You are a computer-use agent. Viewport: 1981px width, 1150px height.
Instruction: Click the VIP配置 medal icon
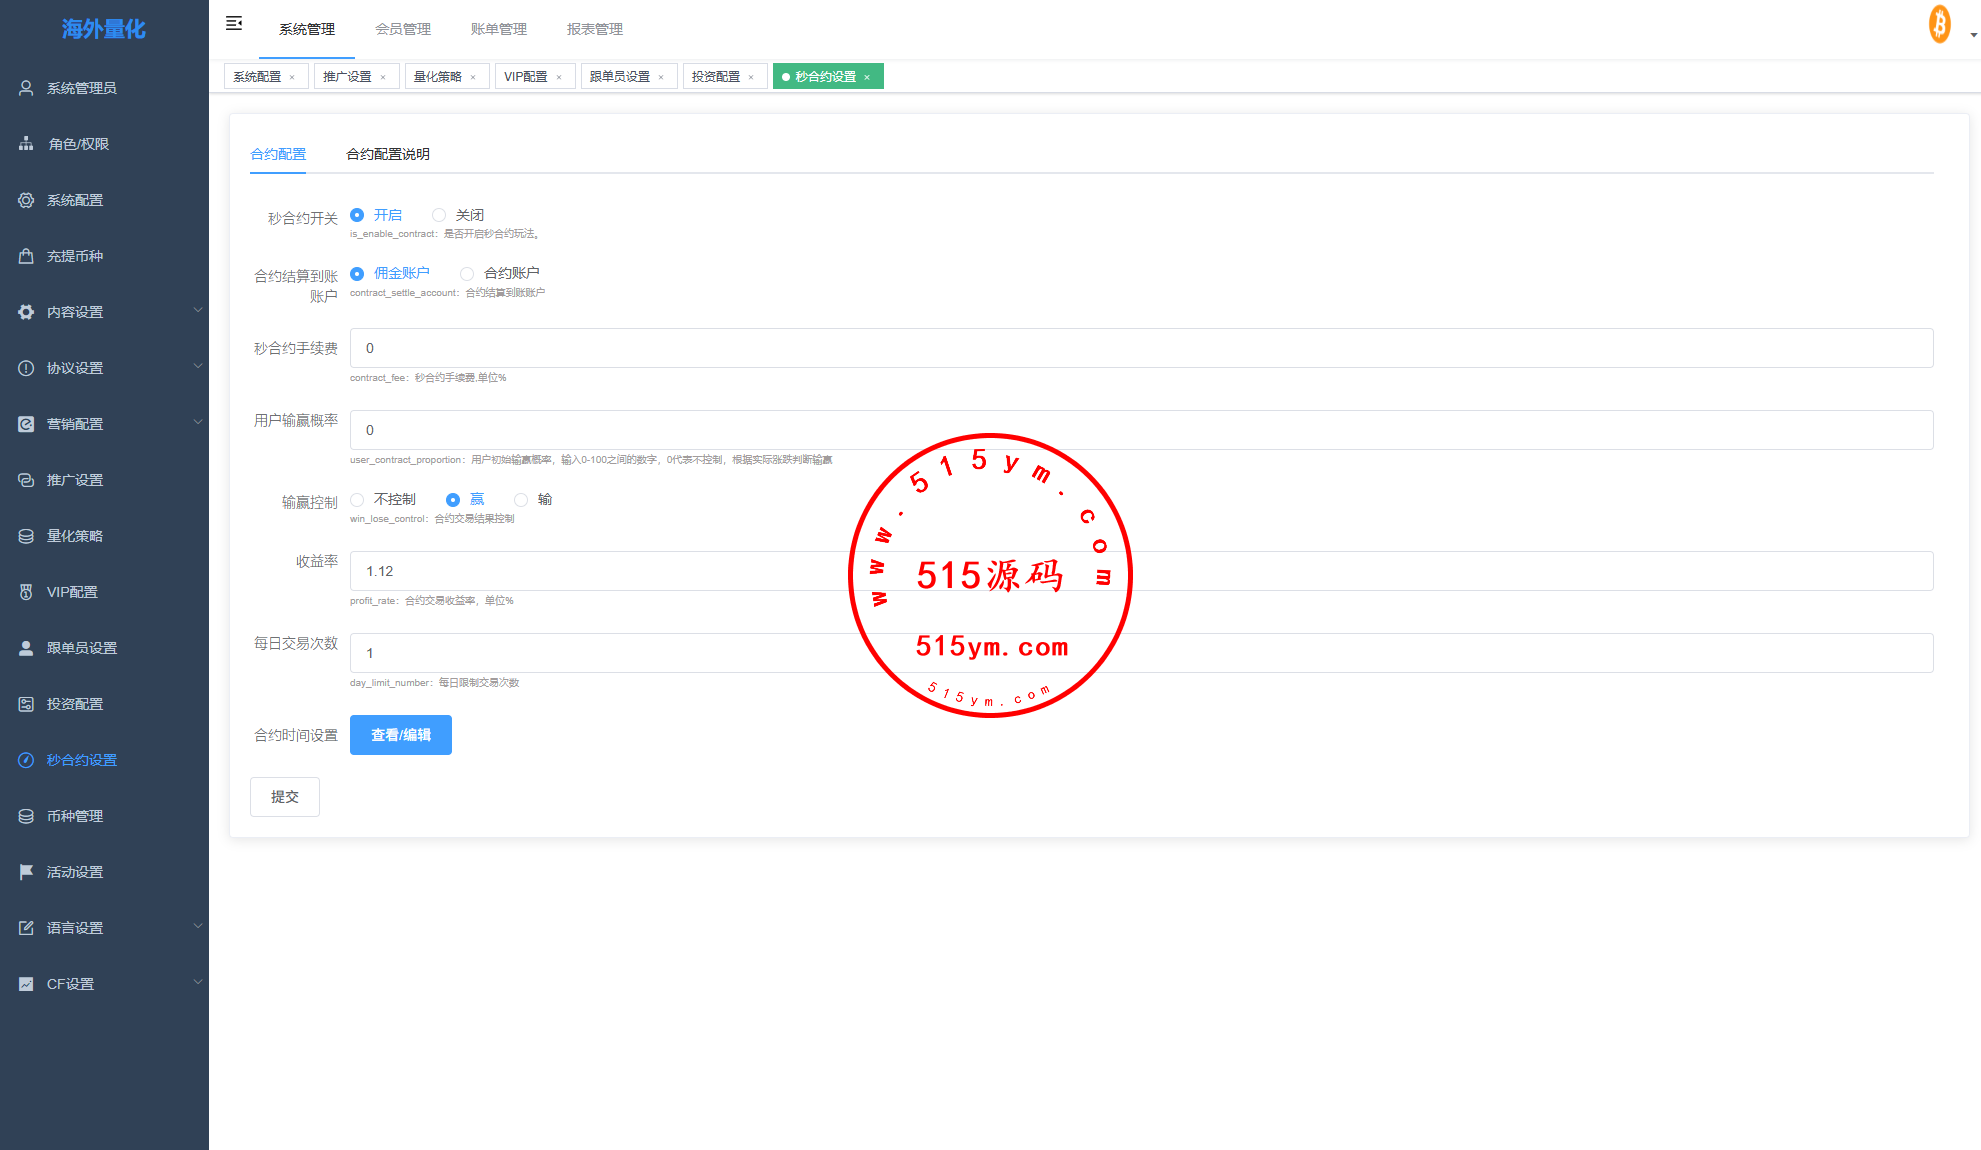26,592
